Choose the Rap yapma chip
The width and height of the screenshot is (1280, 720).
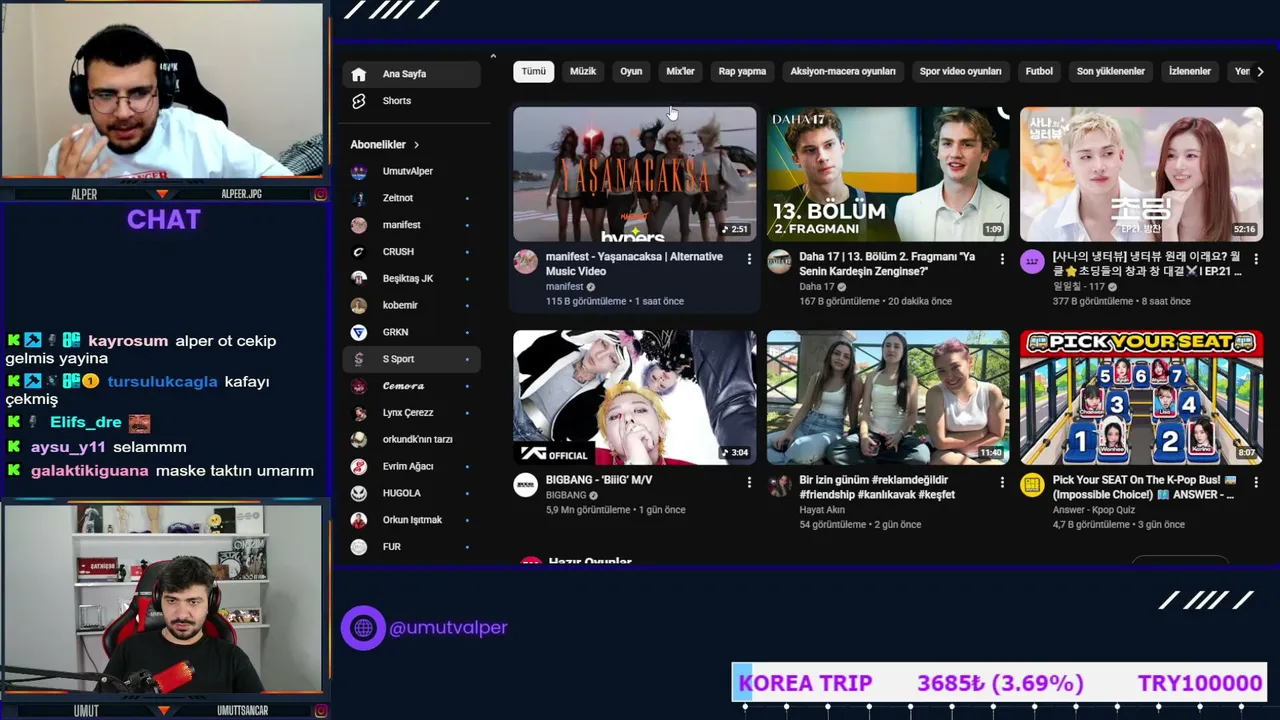pos(742,72)
